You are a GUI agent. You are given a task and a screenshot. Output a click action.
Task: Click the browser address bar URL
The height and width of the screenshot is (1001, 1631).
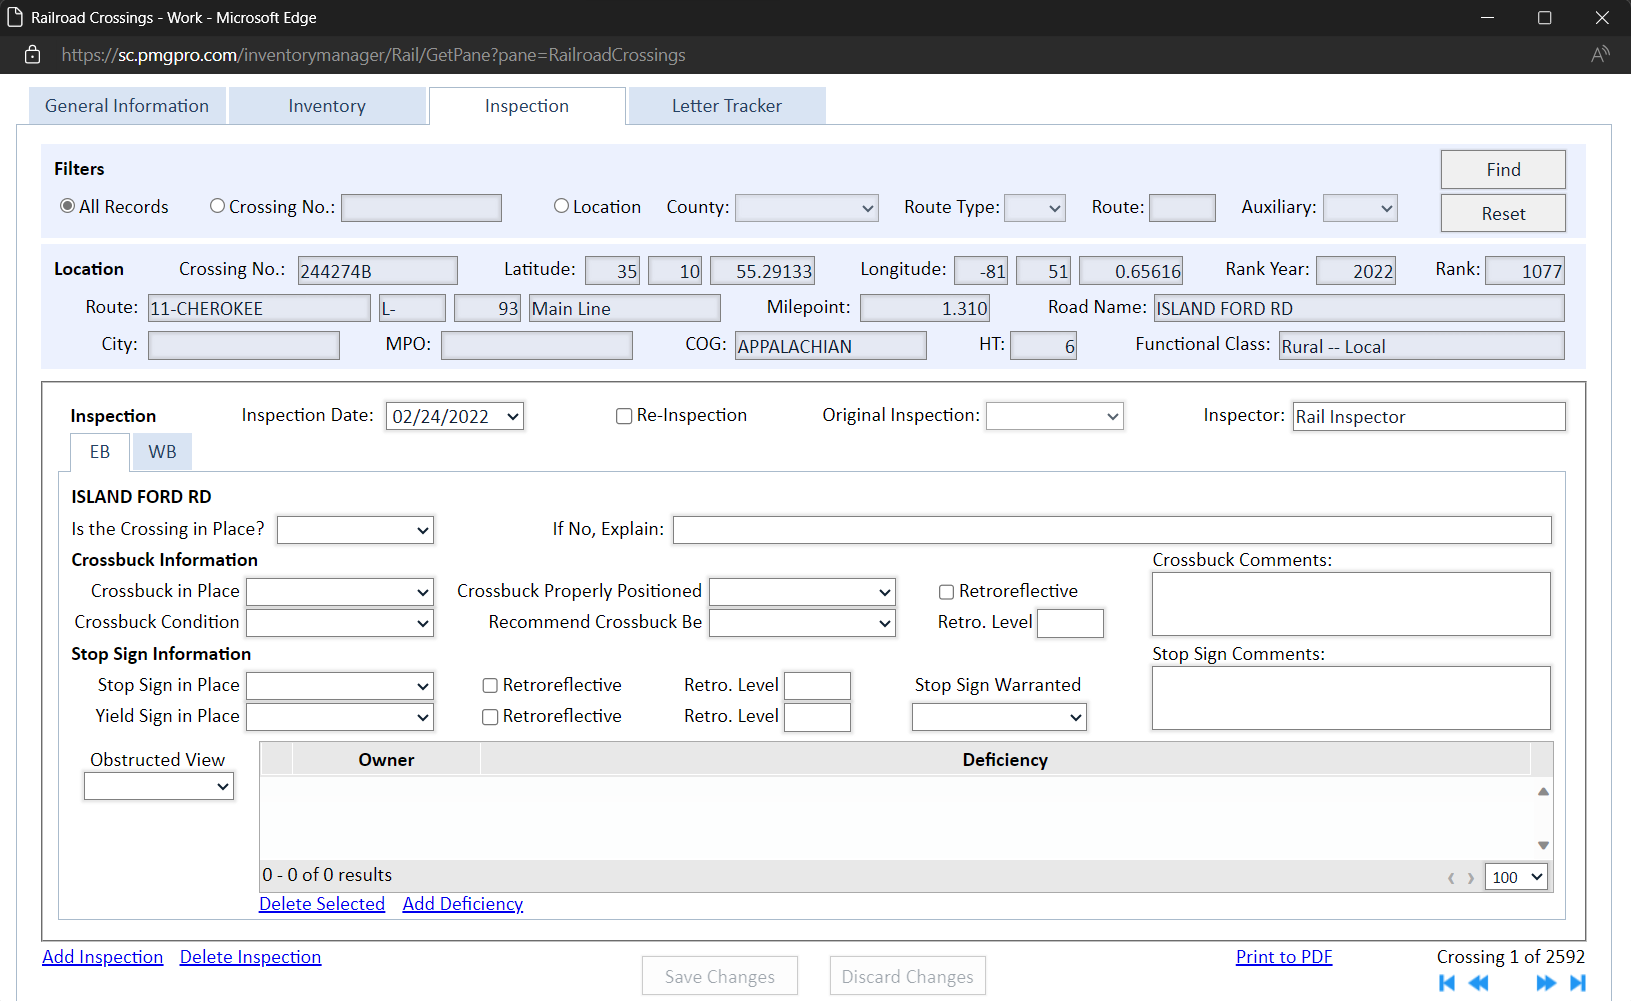pyautogui.click(x=373, y=55)
